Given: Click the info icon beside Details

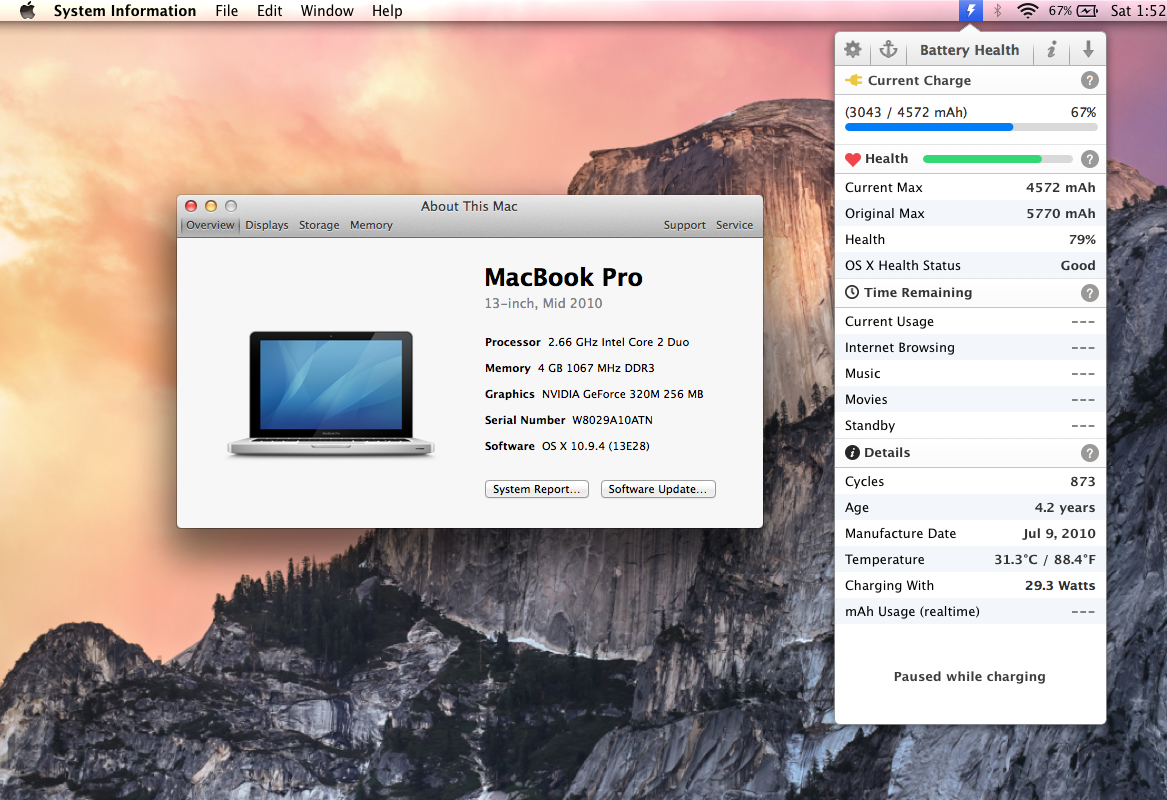Looking at the screenshot, I should point(852,452).
